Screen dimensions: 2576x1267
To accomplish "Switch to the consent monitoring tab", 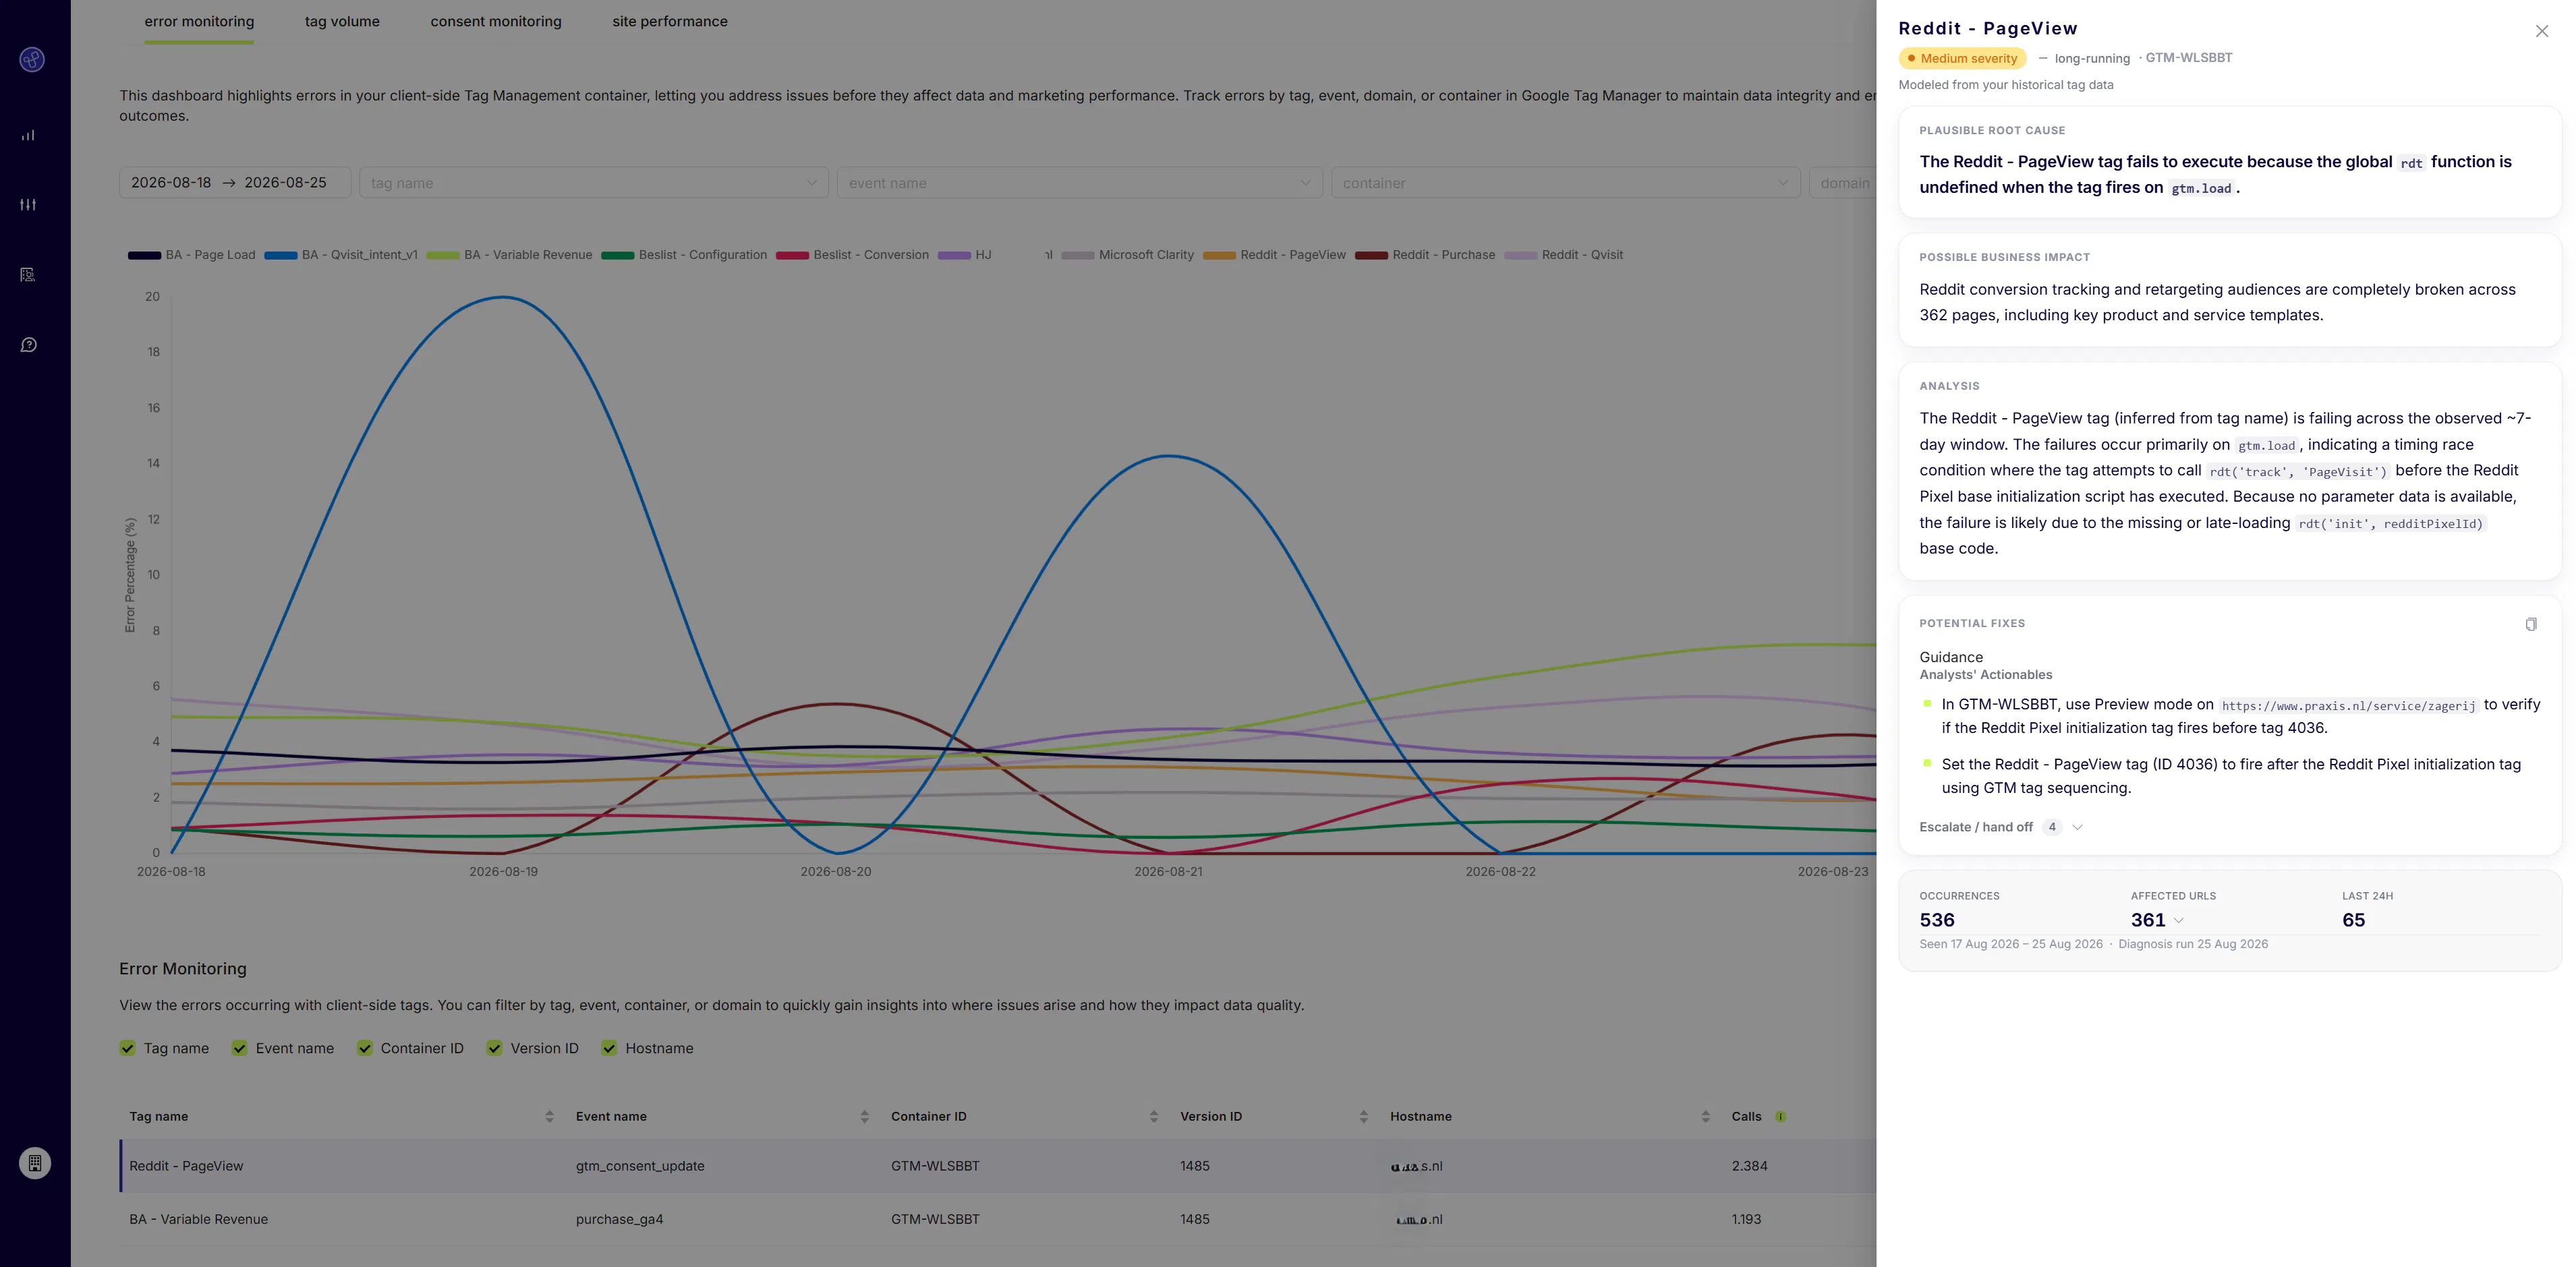I will 496,22.
